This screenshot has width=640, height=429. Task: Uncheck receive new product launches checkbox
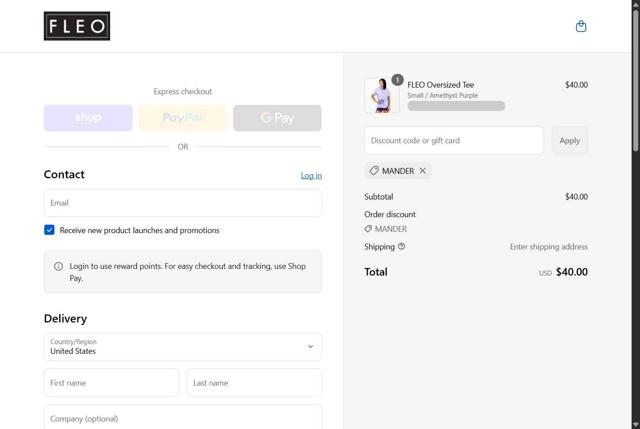(49, 230)
